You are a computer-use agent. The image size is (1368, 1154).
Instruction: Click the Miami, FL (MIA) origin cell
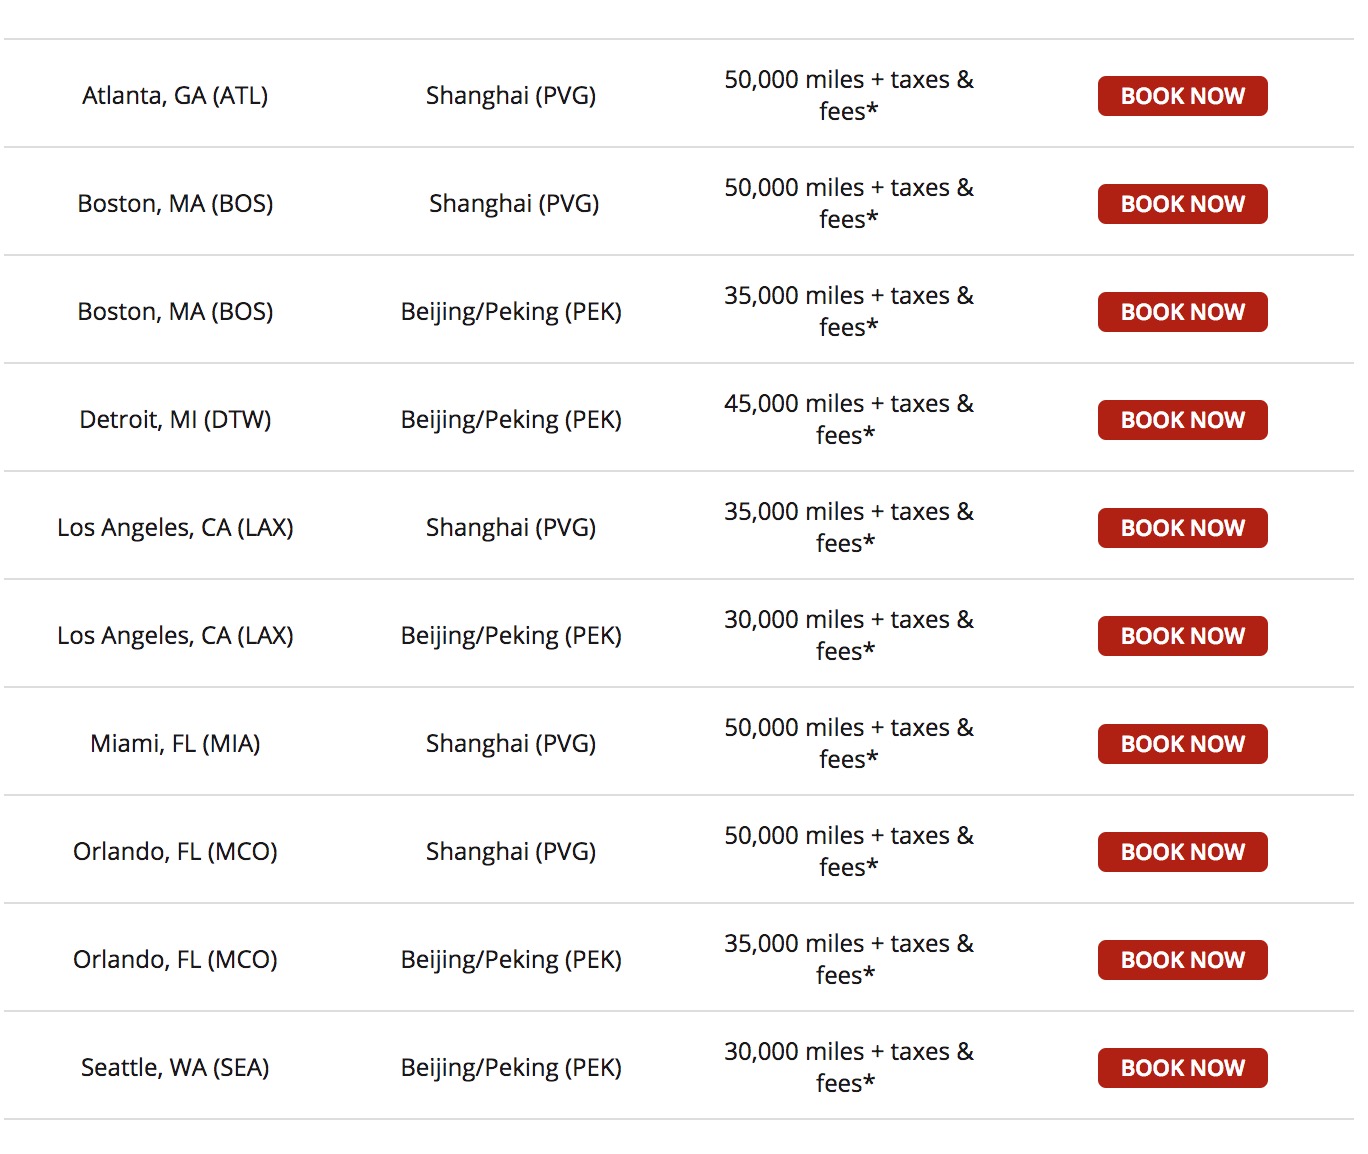[x=175, y=744]
